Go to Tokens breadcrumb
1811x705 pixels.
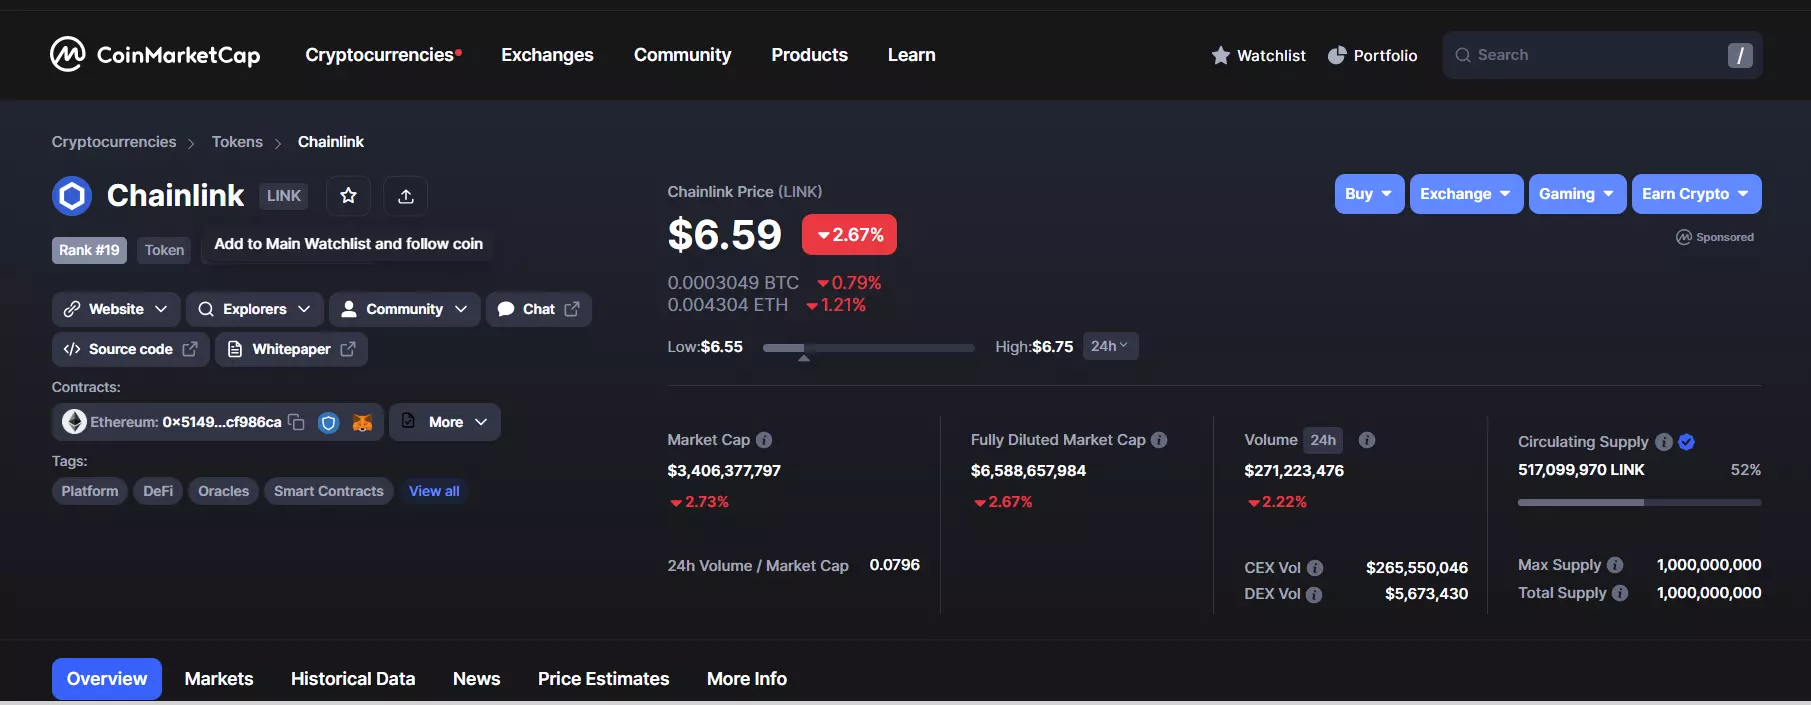coord(237,142)
